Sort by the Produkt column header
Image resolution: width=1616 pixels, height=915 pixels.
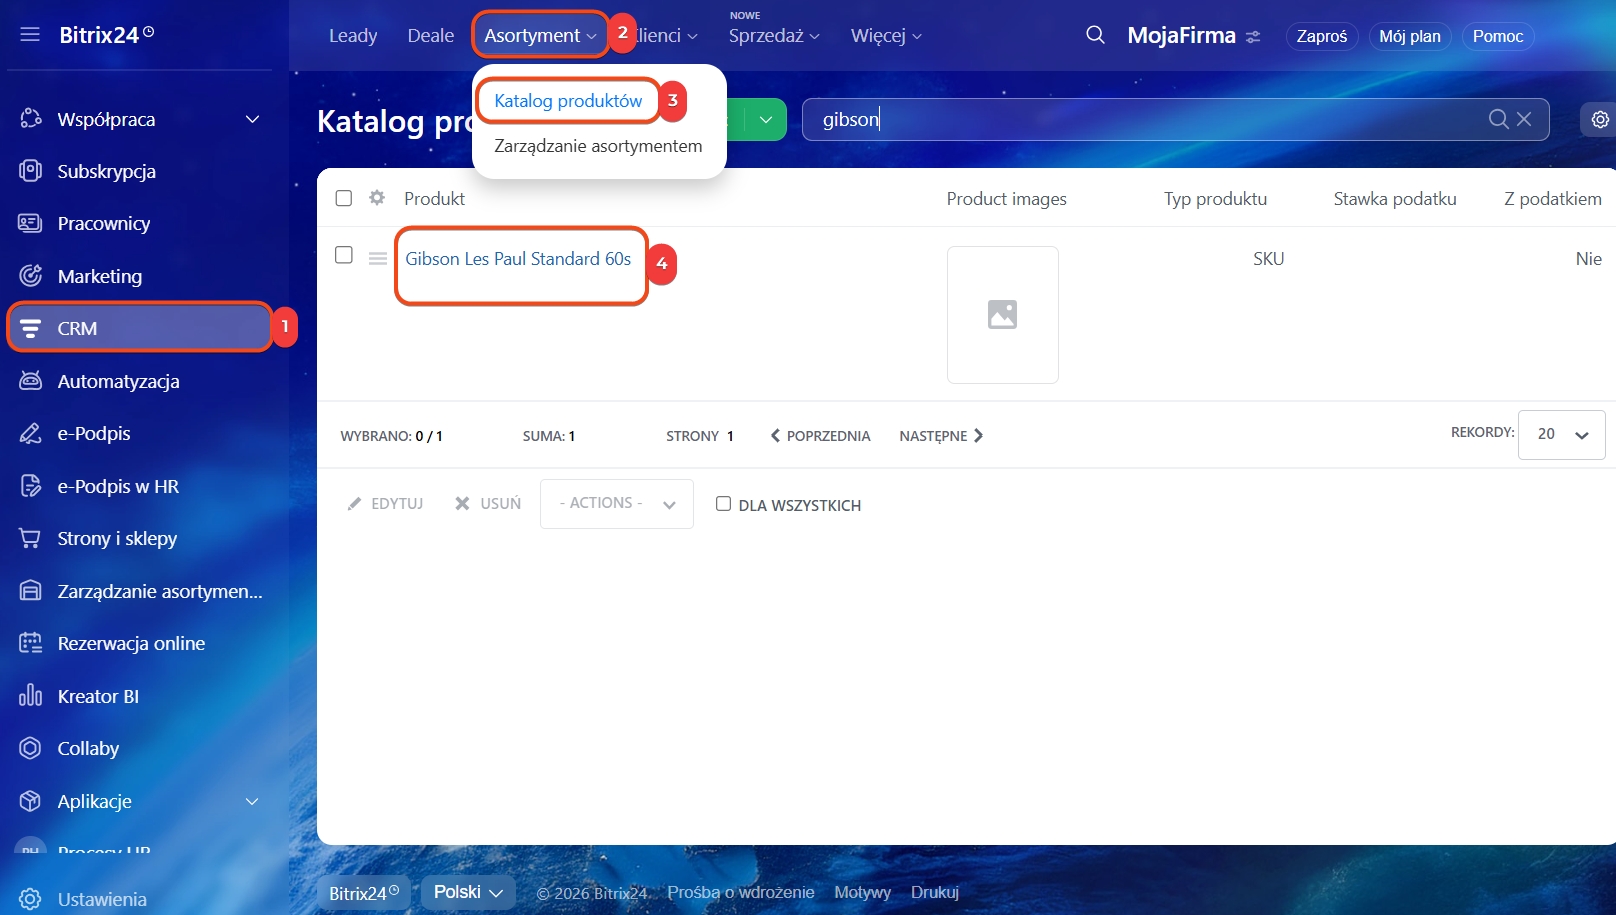(434, 199)
